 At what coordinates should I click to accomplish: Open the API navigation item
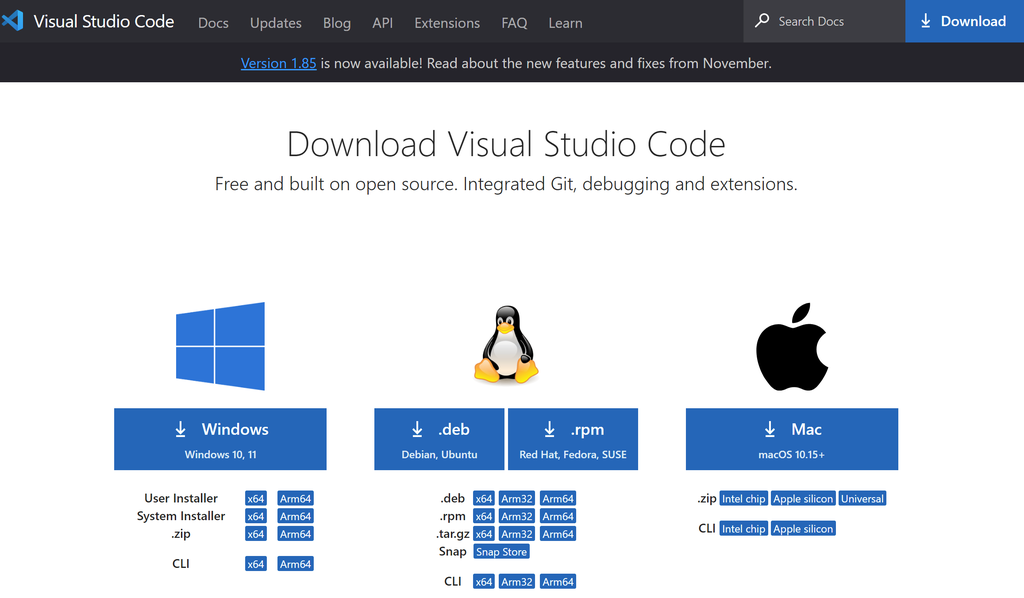coord(382,23)
